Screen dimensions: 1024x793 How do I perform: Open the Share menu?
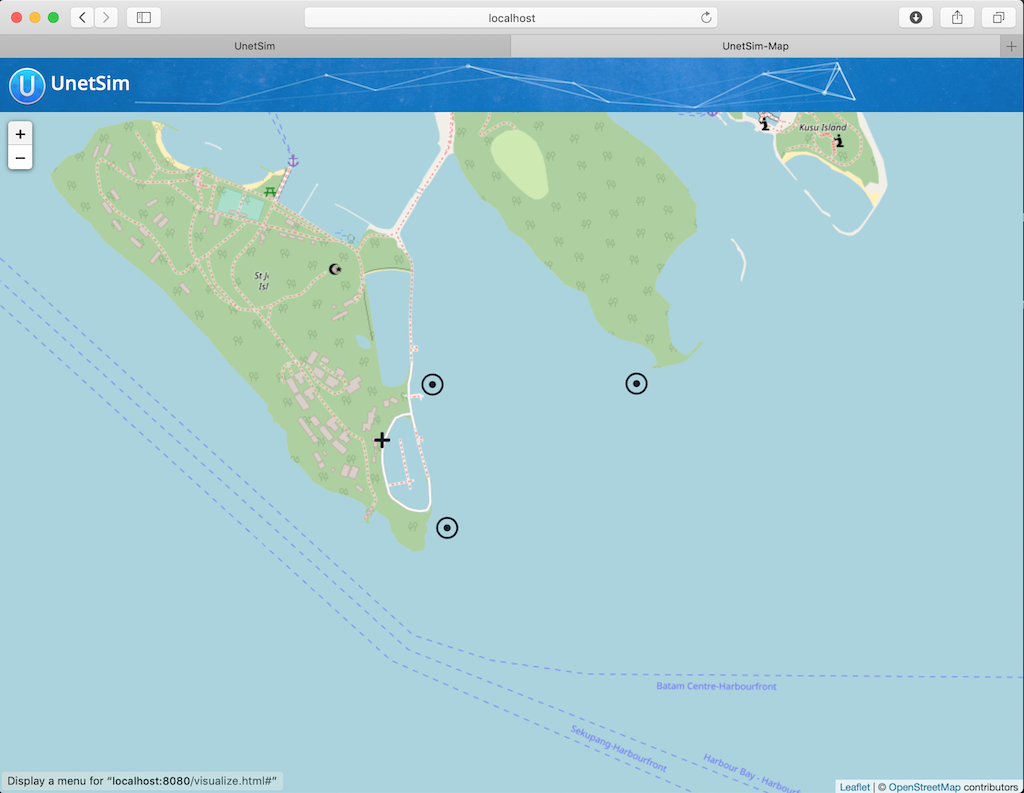coord(957,18)
